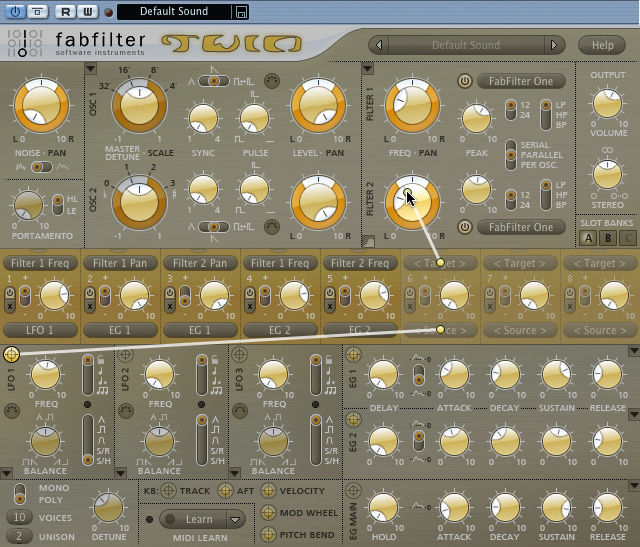Image resolution: width=640 pixels, height=547 pixels.
Task: Toggle Mono/Poly switch
Action: [19, 494]
